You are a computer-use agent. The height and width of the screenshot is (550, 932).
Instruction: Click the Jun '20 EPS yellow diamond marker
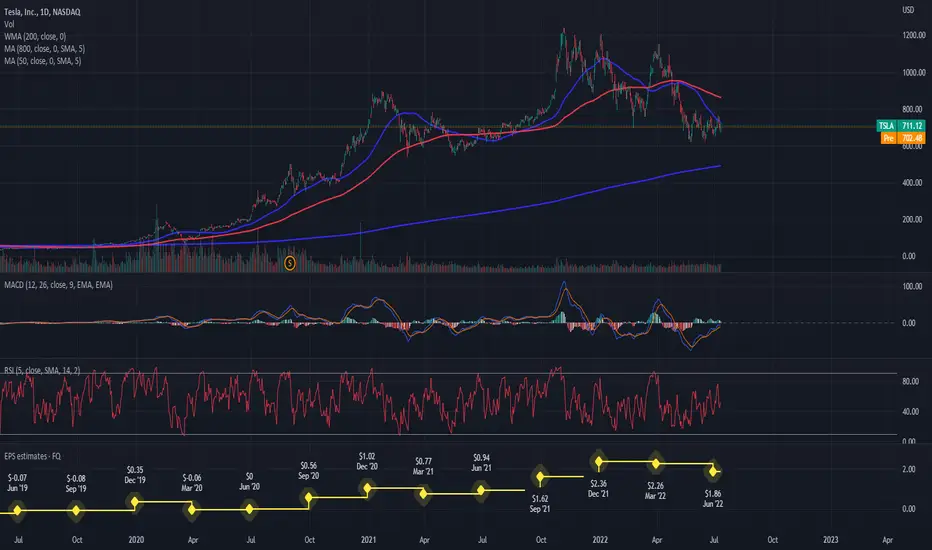(x=250, y=509)
